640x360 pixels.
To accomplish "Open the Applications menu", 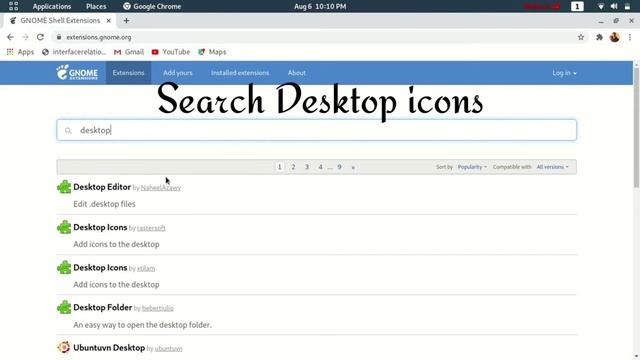I will pos(52,6).
